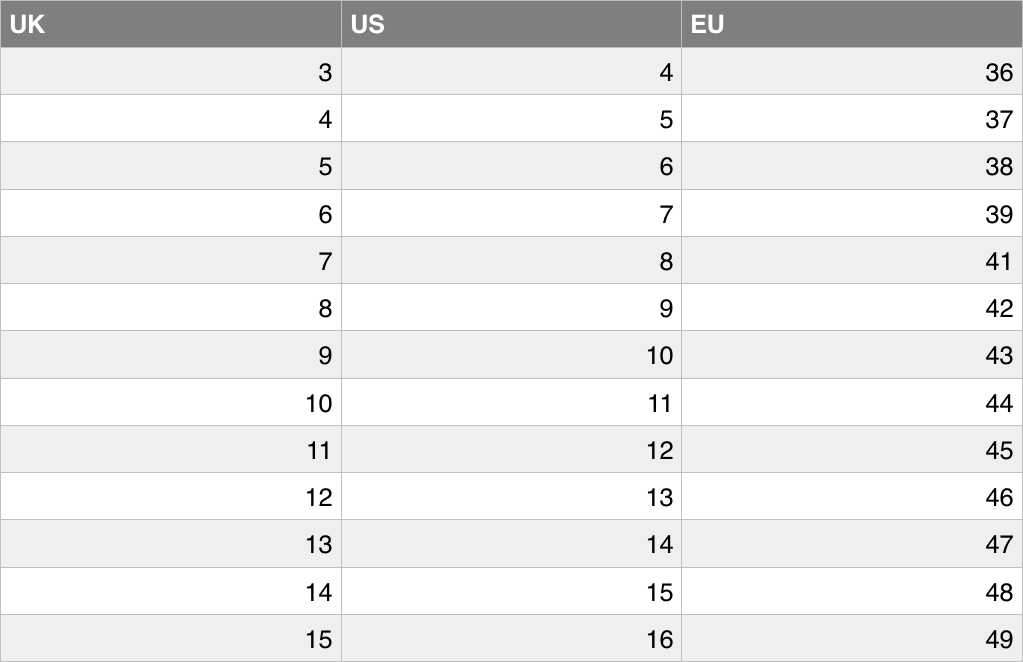Click the EU size 39 cell
The width and height of the screenshot is (1023, 662).
pos(852,214)
